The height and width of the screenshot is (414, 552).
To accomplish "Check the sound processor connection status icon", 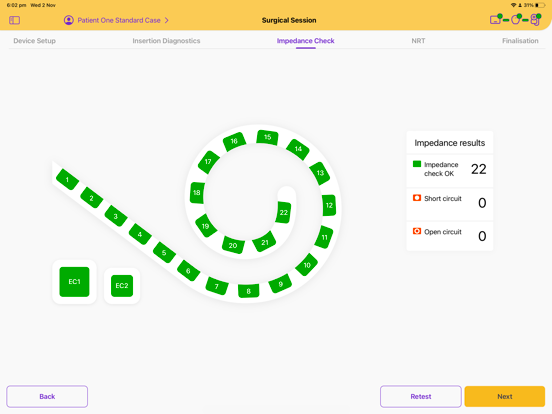I will 535,19.
